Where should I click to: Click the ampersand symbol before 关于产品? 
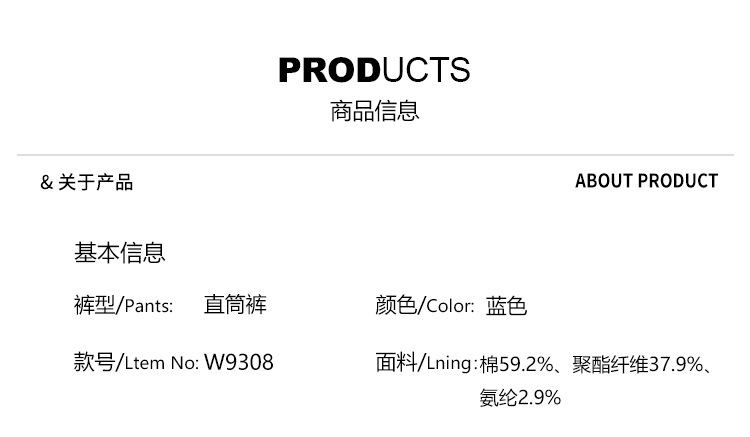[46, 182]
